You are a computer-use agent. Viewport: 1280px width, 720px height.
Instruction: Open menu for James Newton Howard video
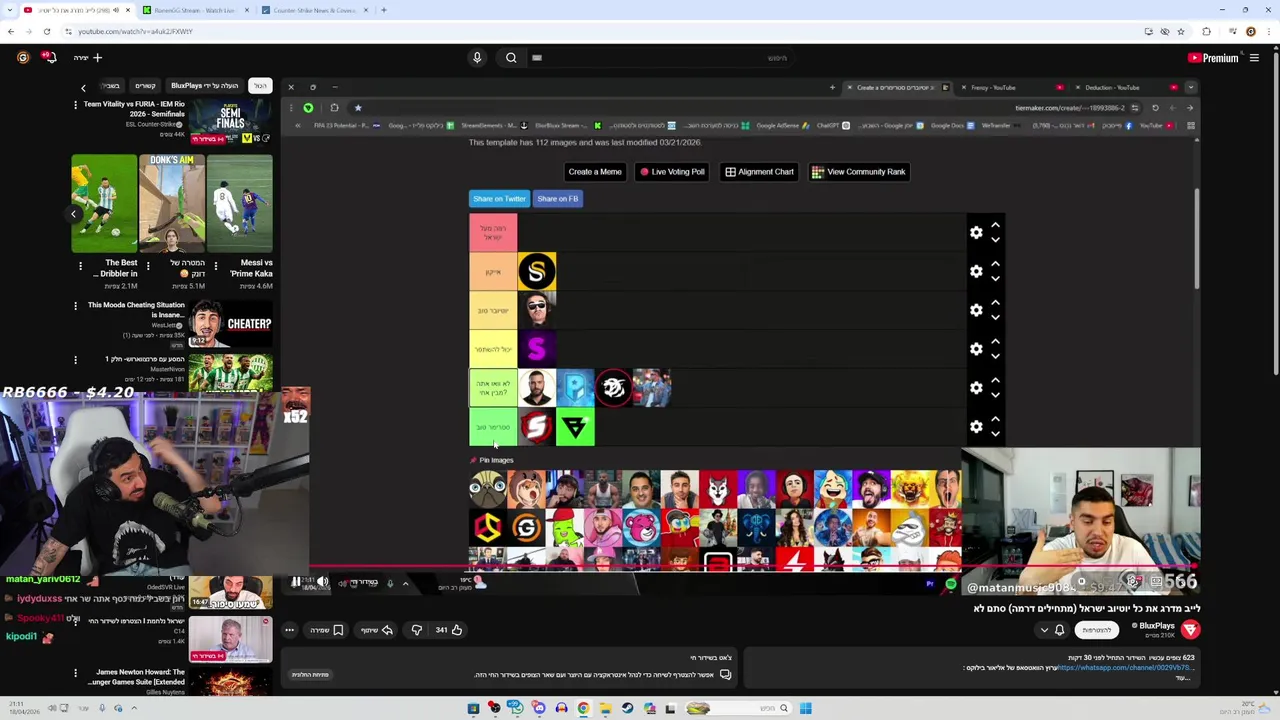(75, 674)
